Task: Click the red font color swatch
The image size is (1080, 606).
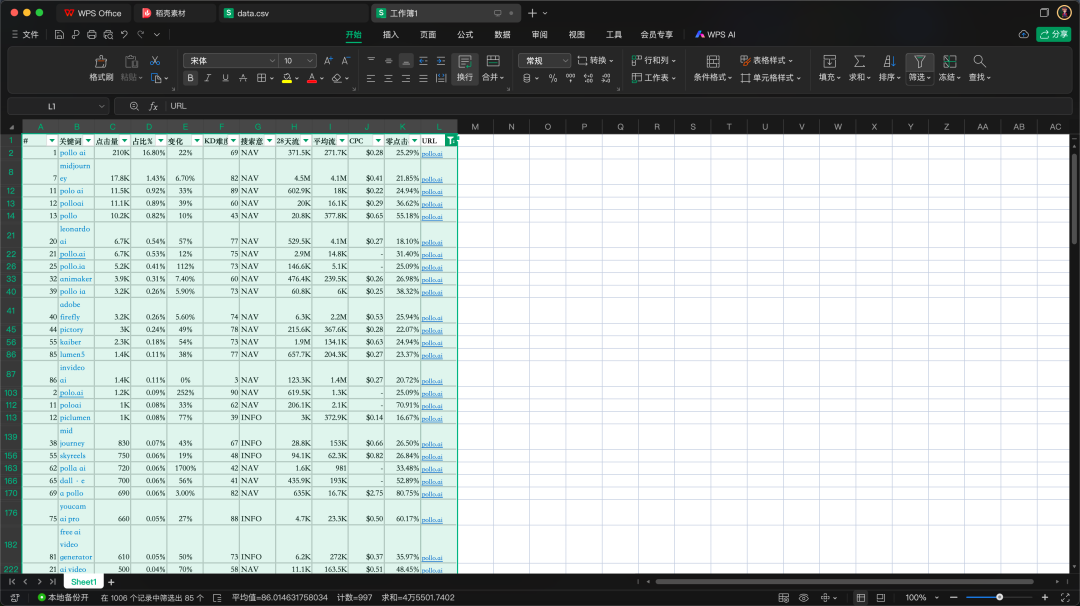Action: click(311, 79)
